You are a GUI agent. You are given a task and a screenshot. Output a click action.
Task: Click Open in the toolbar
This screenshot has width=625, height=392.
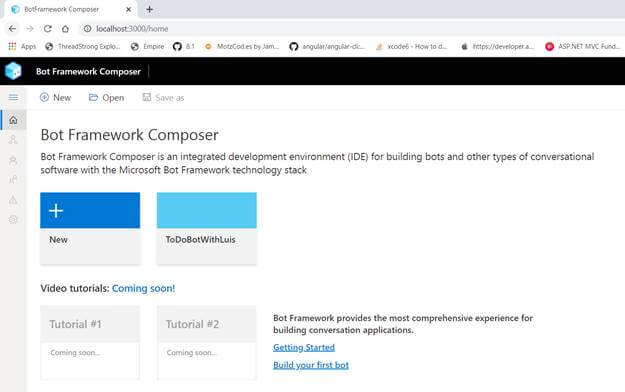[106, 97]
